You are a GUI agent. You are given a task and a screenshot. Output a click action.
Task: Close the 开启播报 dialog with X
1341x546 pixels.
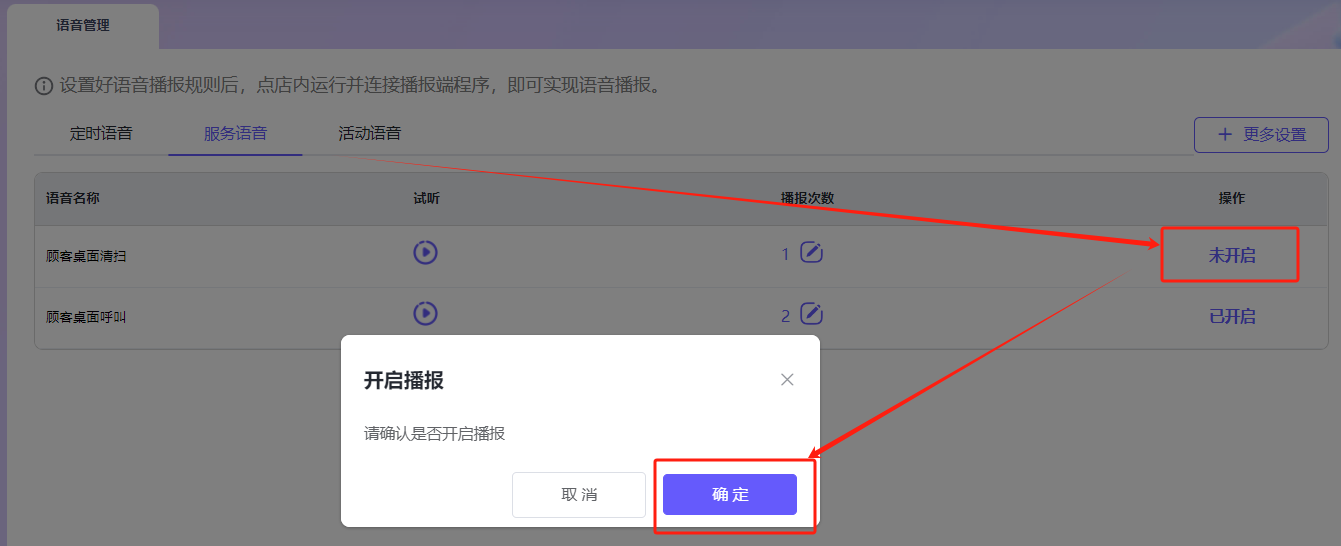(x=787, y=380)
